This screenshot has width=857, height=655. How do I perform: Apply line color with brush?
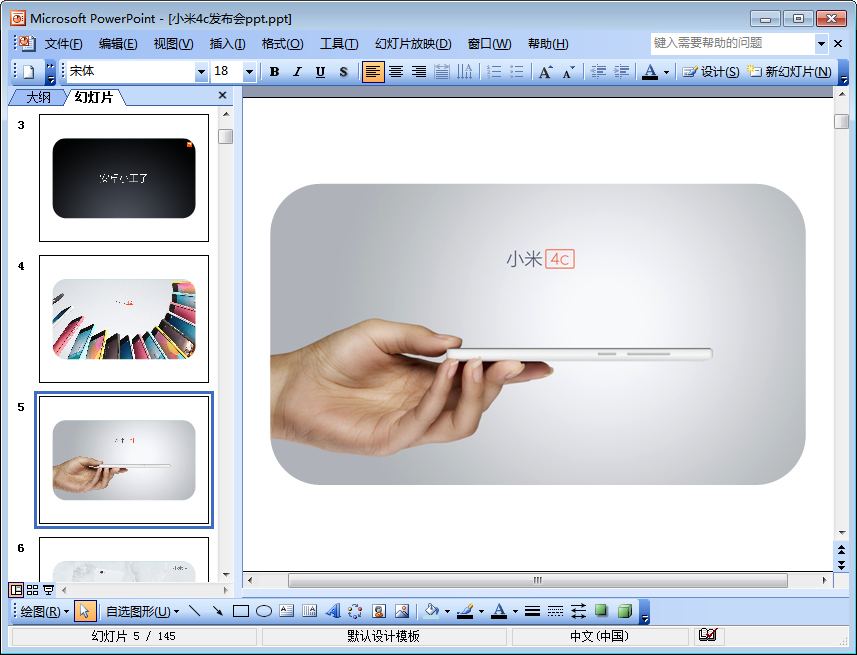pos(465,611)
